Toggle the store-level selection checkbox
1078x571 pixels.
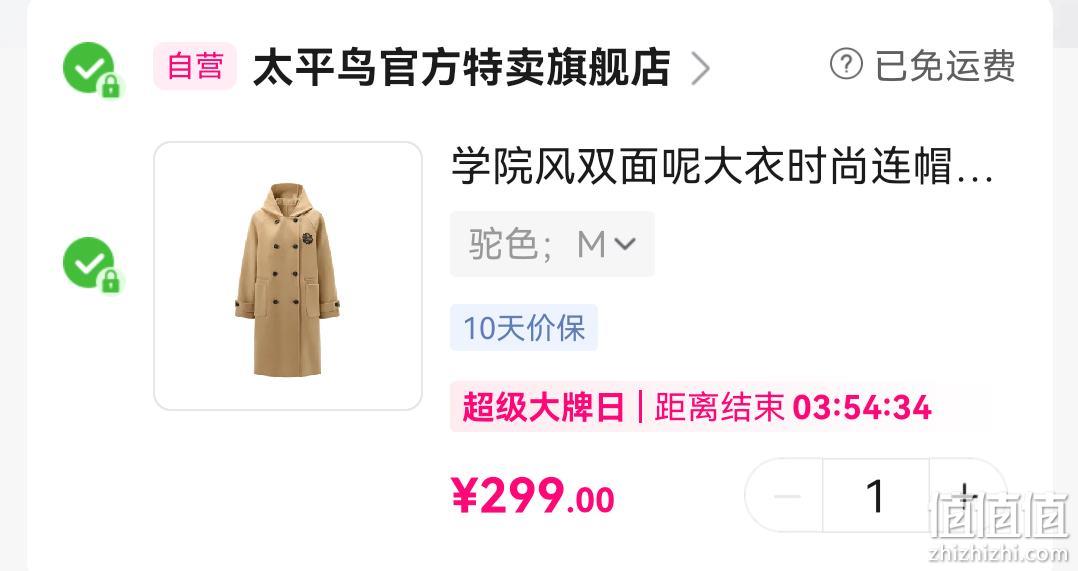(88, 67)
